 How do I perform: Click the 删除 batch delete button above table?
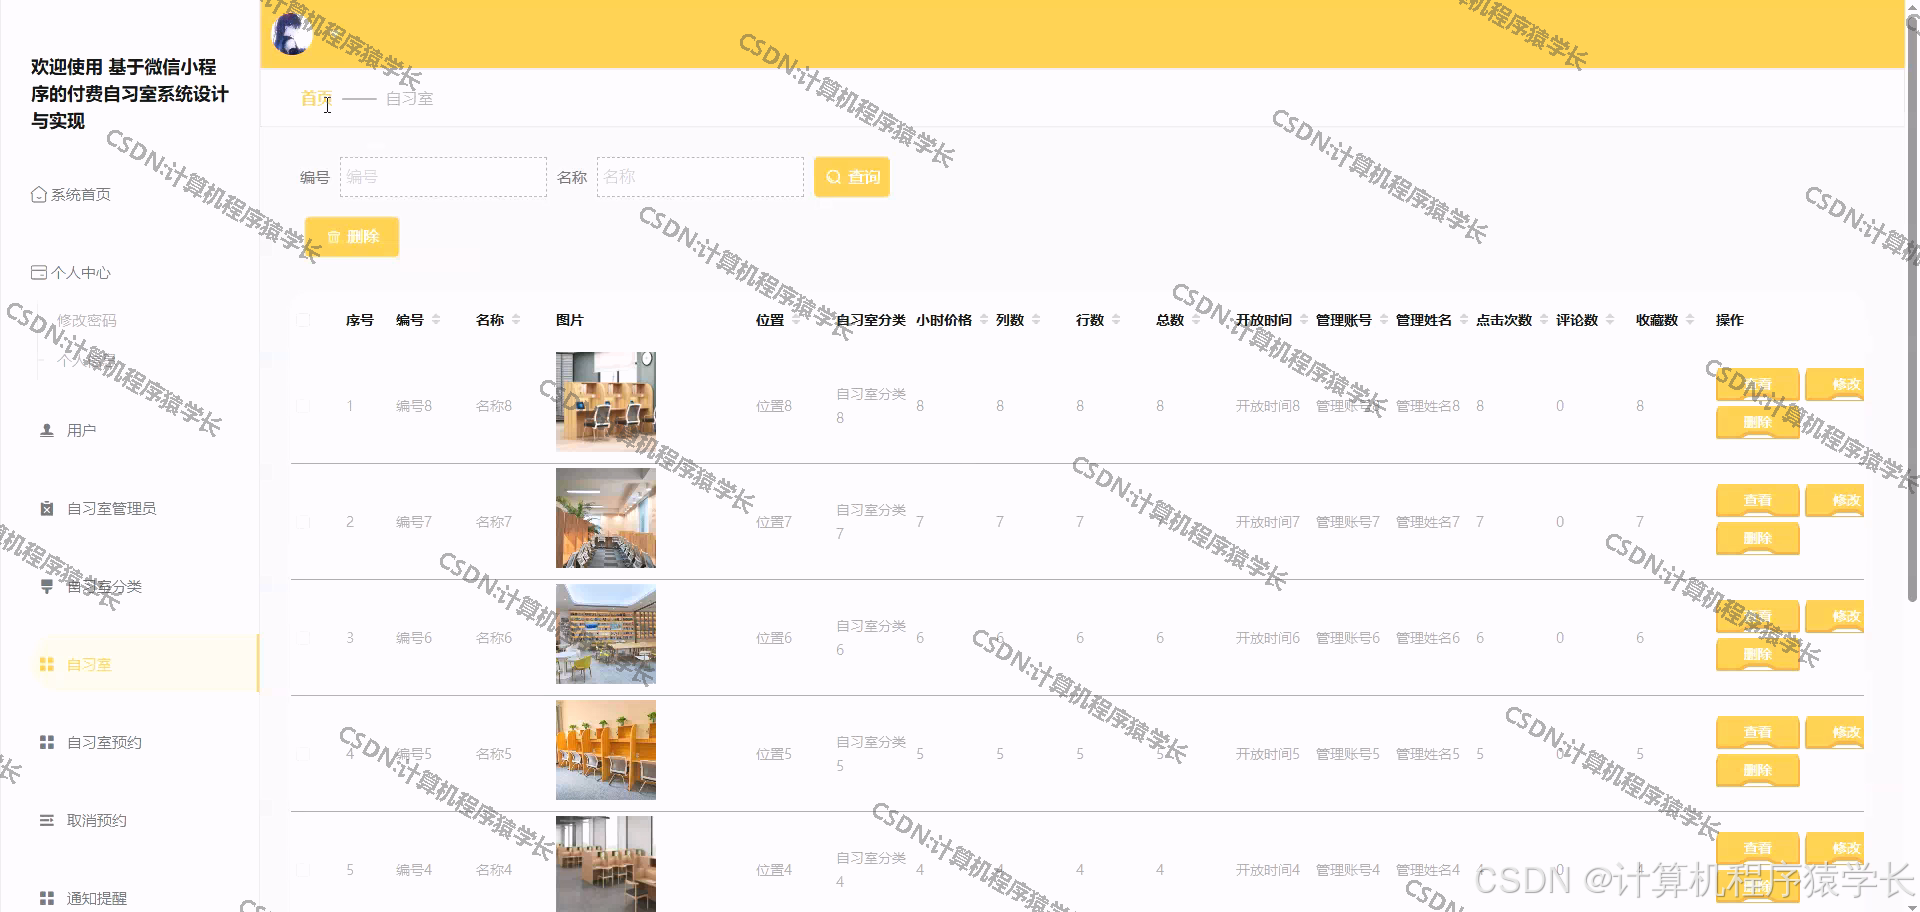352,237
